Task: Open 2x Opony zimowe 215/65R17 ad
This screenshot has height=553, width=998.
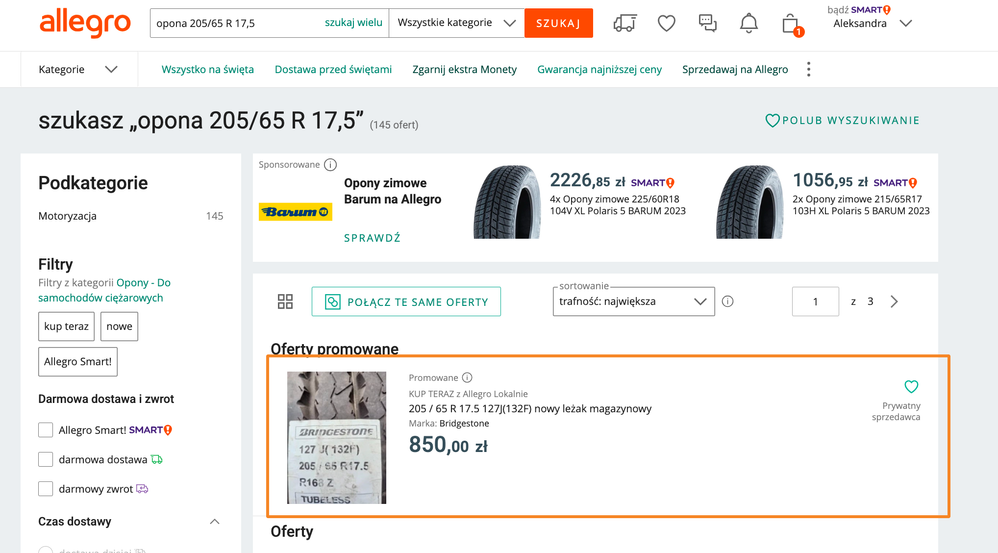Action: click(x=861, y=205)
